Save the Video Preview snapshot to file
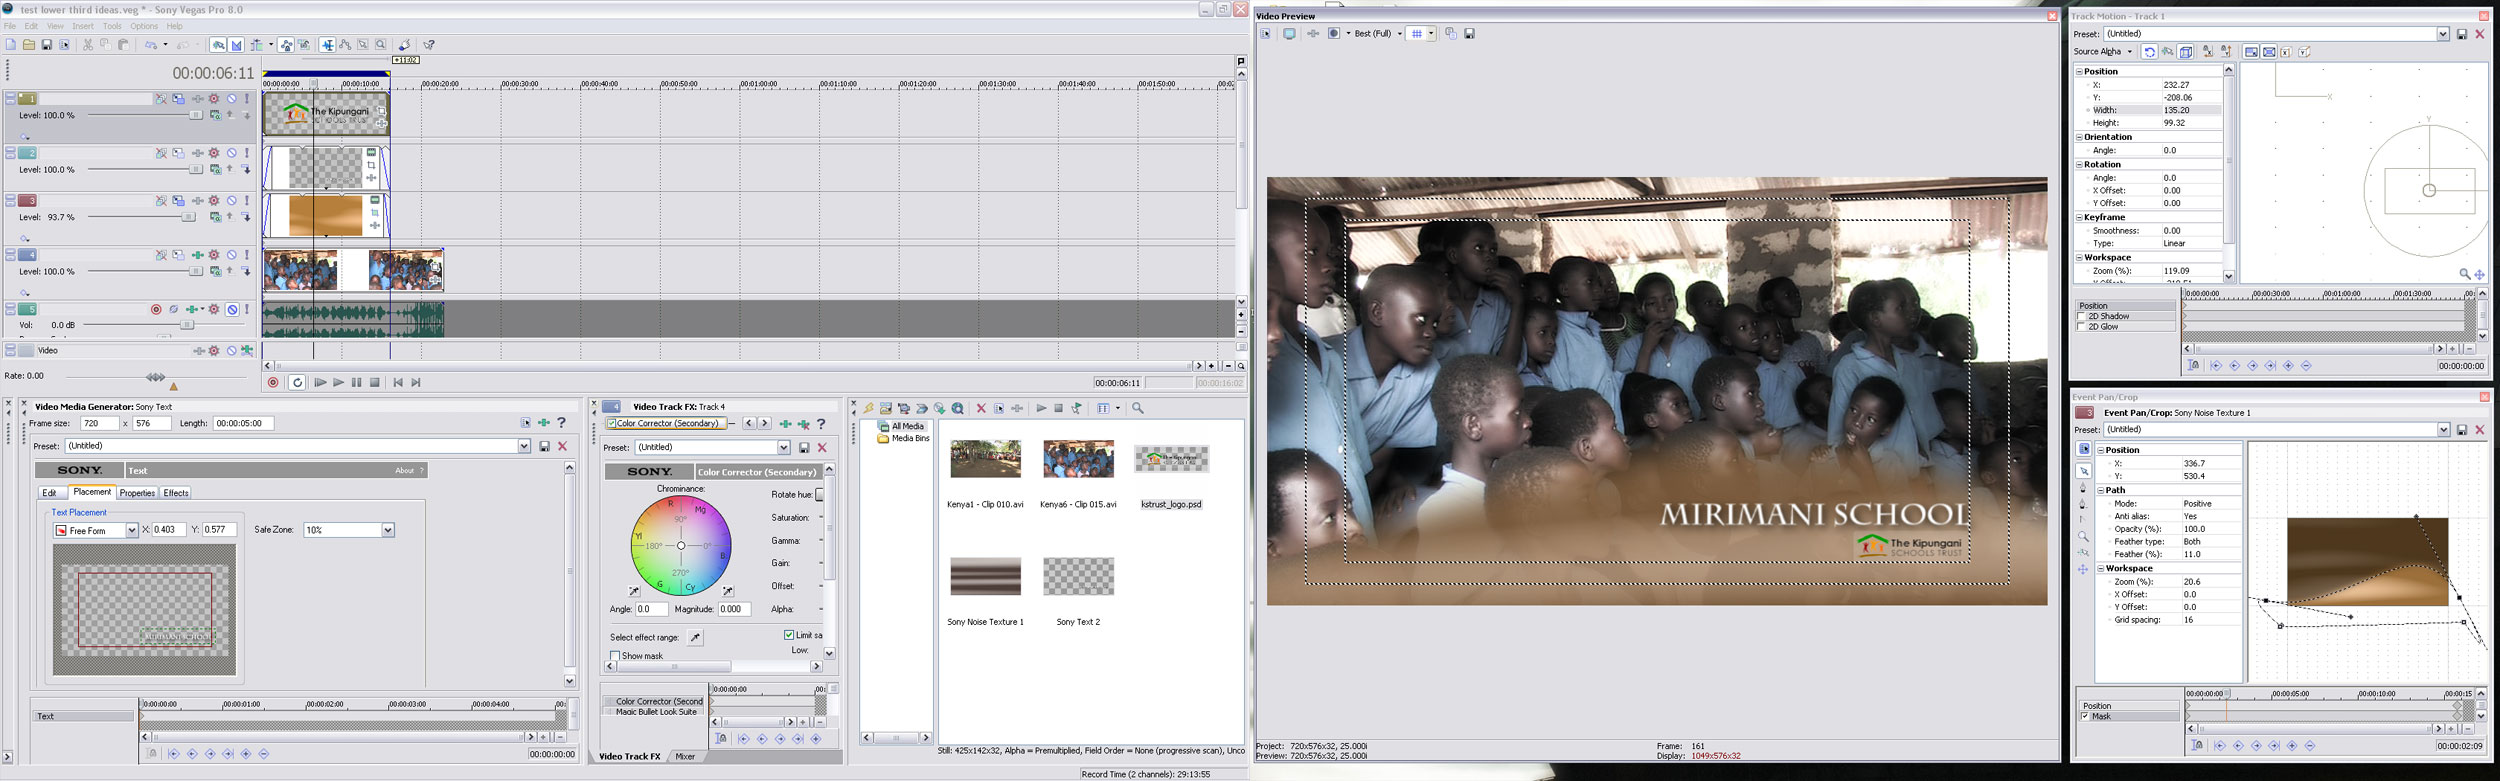Image resolution: width=2500 pixels, height=781 pixels. (x=1469, y=34)
